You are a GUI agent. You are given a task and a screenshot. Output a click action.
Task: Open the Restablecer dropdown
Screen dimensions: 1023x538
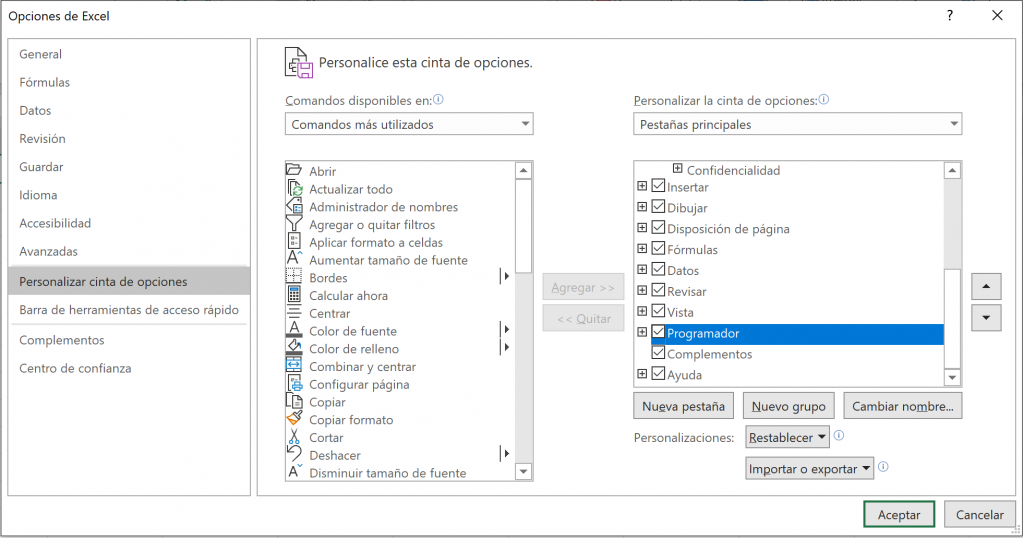click(787, 437)
